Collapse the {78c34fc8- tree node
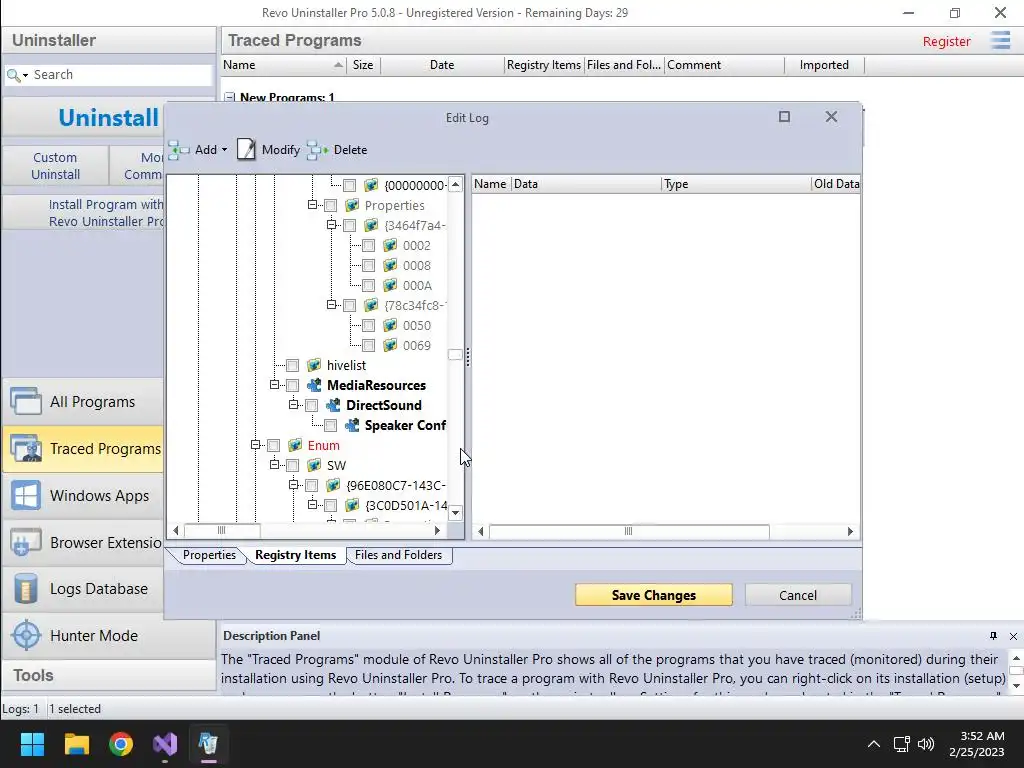This screenshot has height=768, width=1024. coord(331,304)
